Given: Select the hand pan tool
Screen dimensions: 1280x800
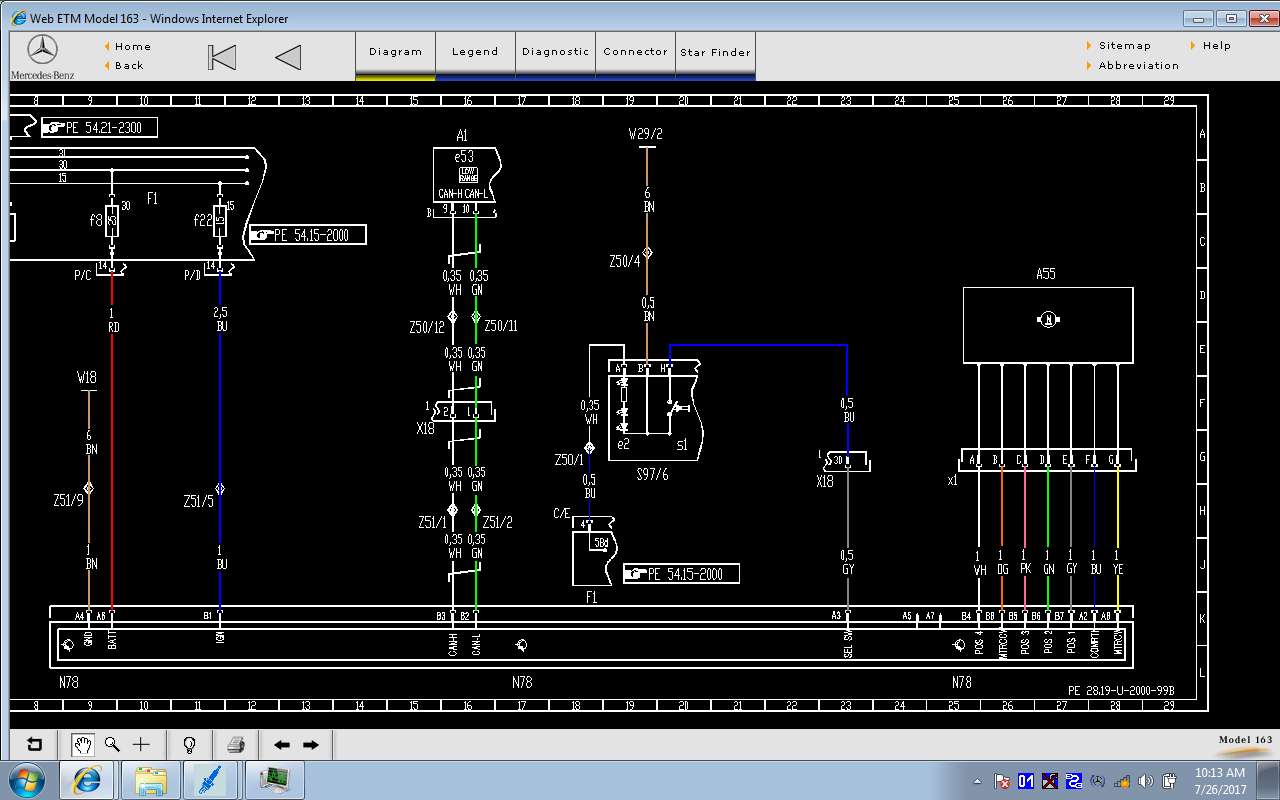Looking at the screenshot, I should (84, 744).
